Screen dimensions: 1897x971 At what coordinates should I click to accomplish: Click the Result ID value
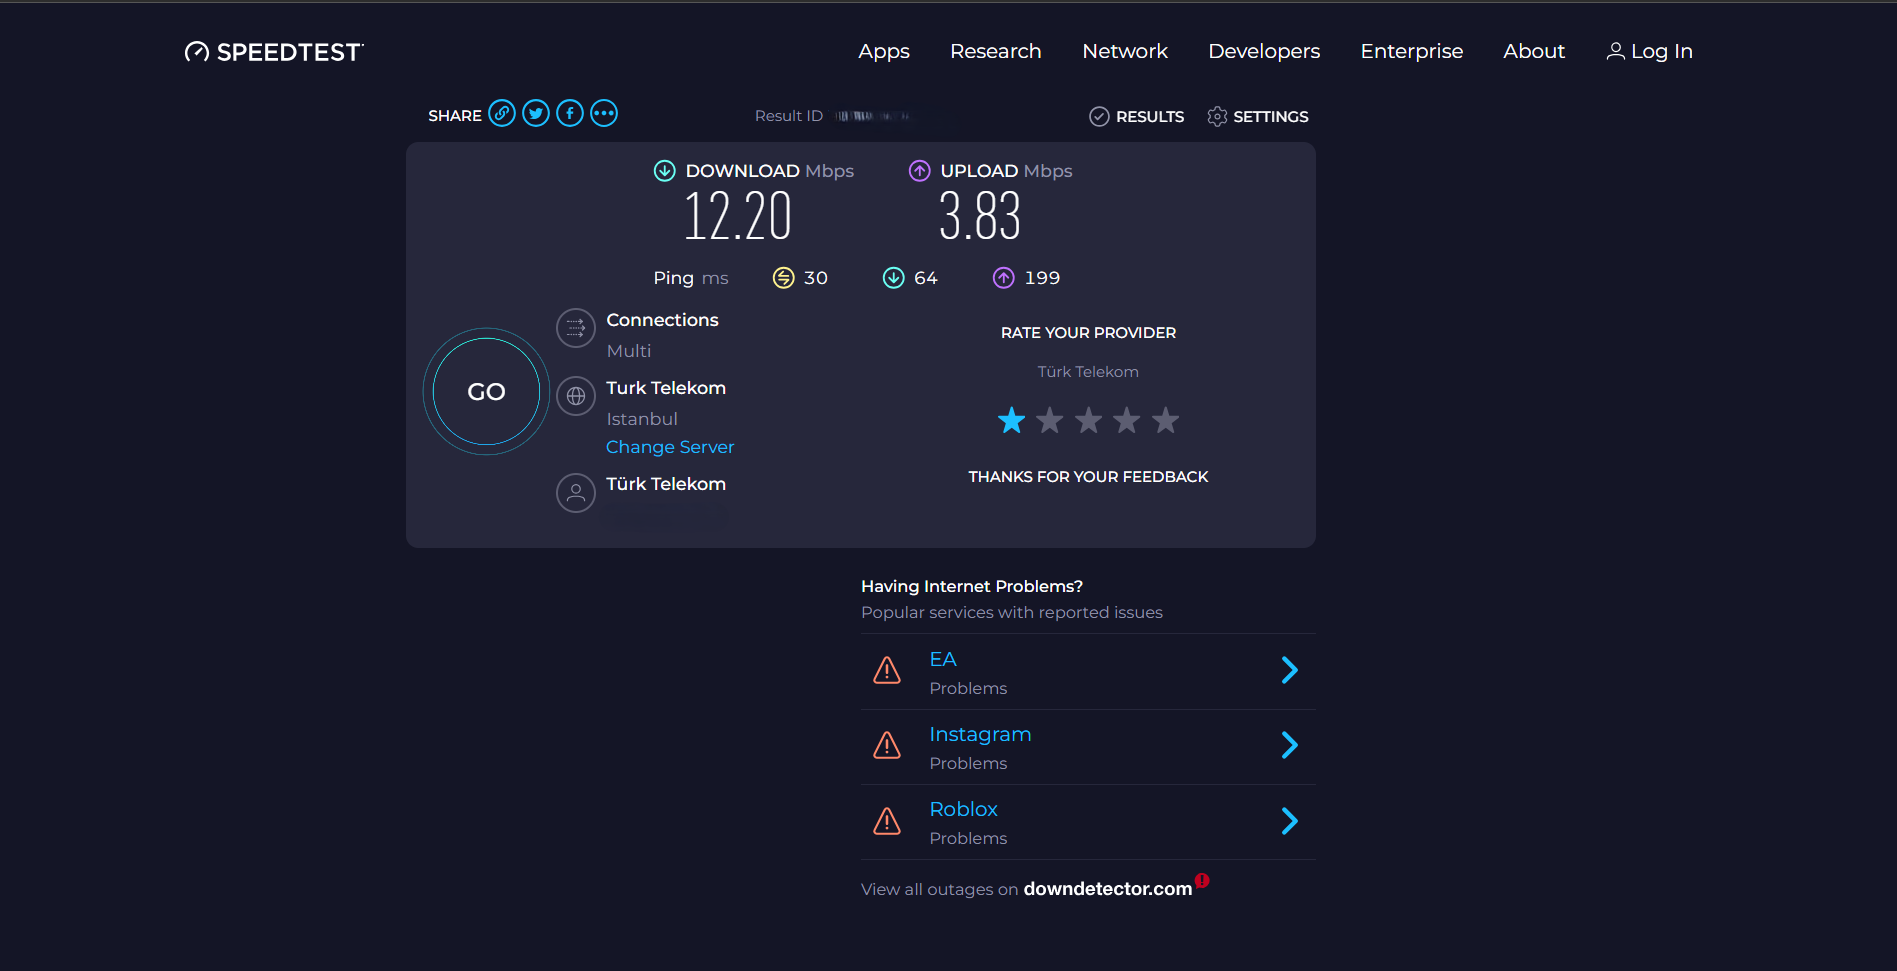tap(872, 116)
